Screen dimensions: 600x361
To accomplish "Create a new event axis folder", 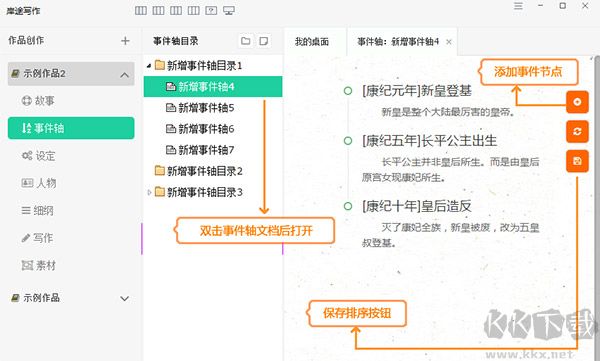I will [x=246, y=41].
